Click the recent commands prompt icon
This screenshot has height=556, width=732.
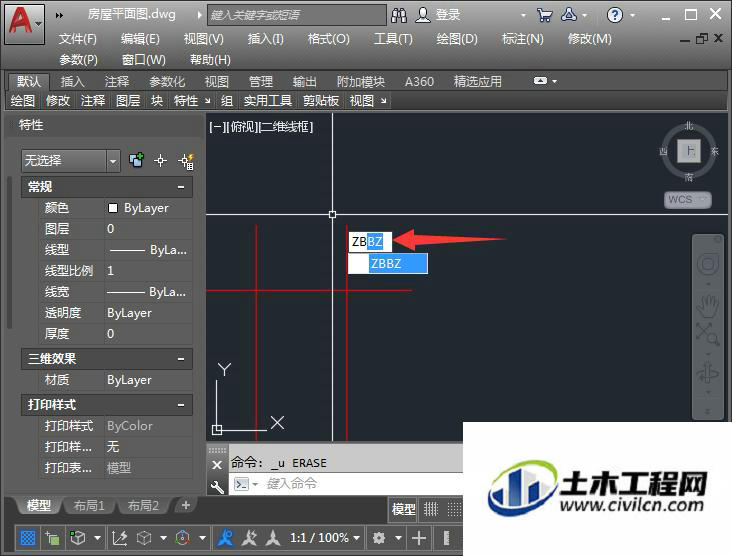[x=241, y=484]
